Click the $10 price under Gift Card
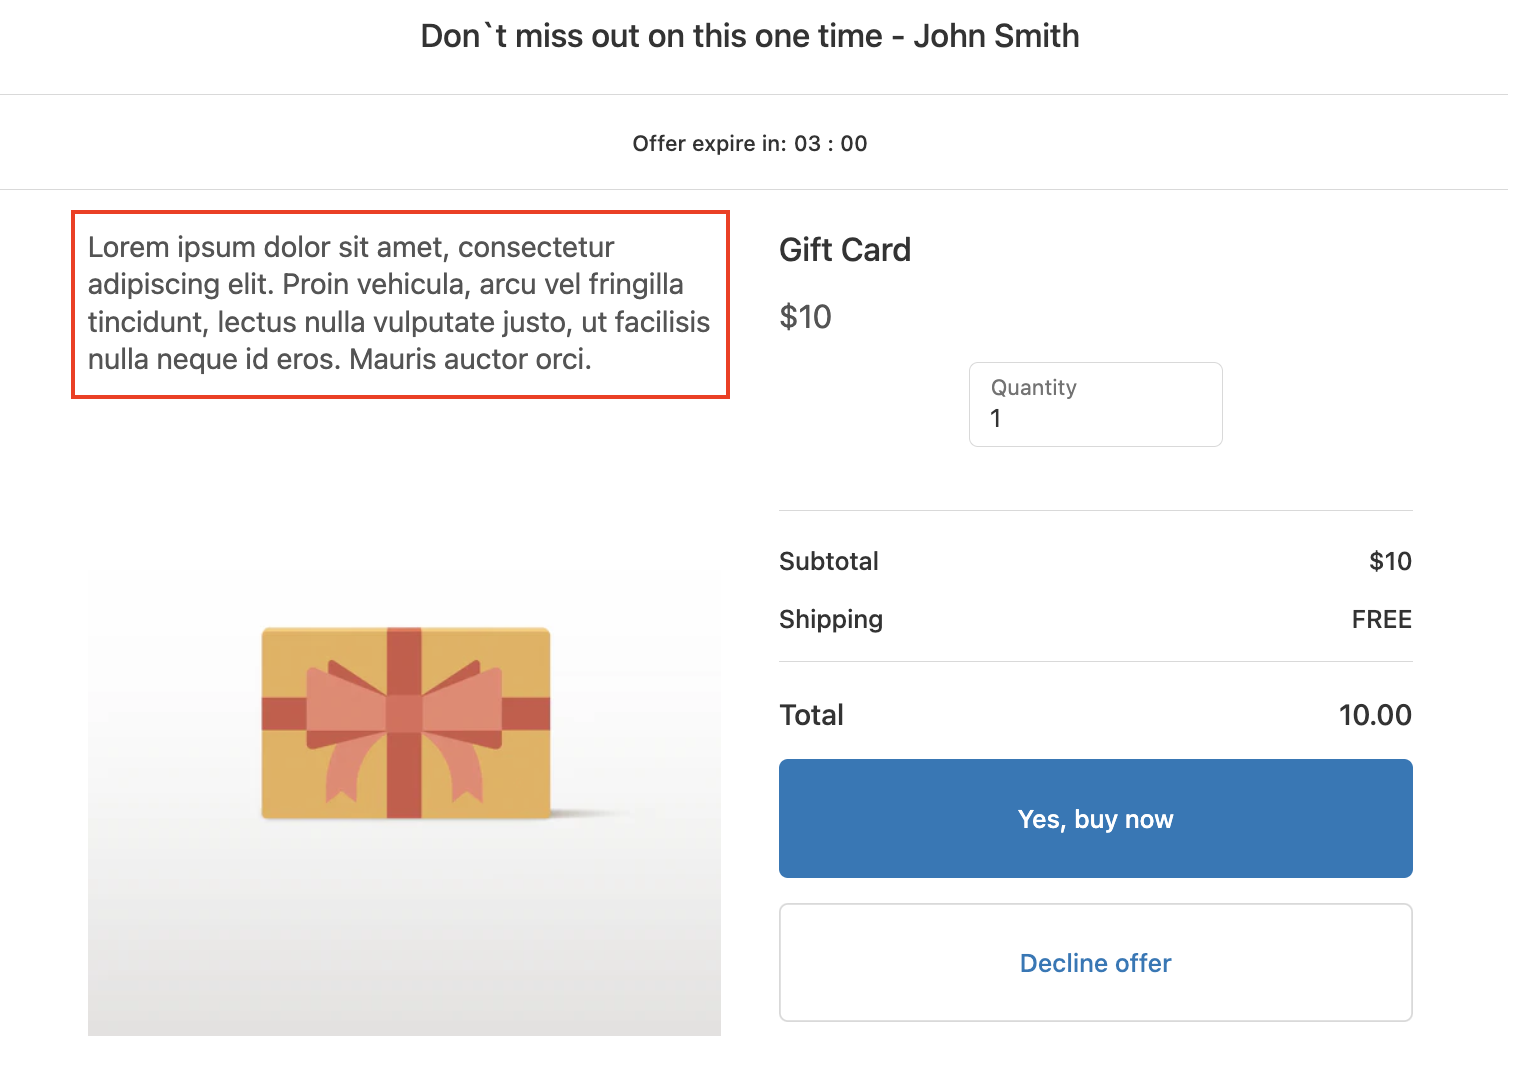 click(805, 317)
